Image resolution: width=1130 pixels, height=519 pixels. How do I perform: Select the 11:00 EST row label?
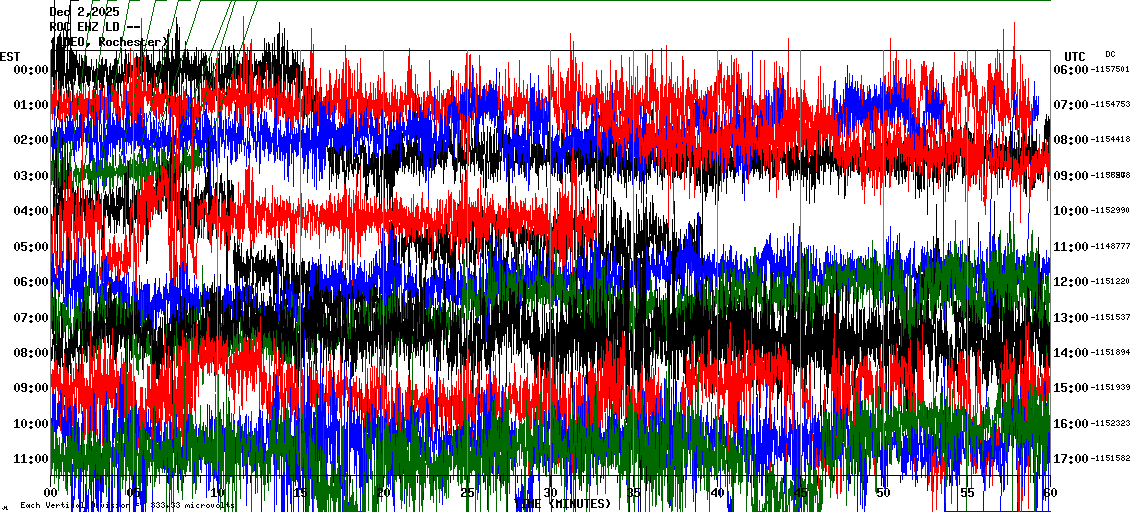(32, 459)
